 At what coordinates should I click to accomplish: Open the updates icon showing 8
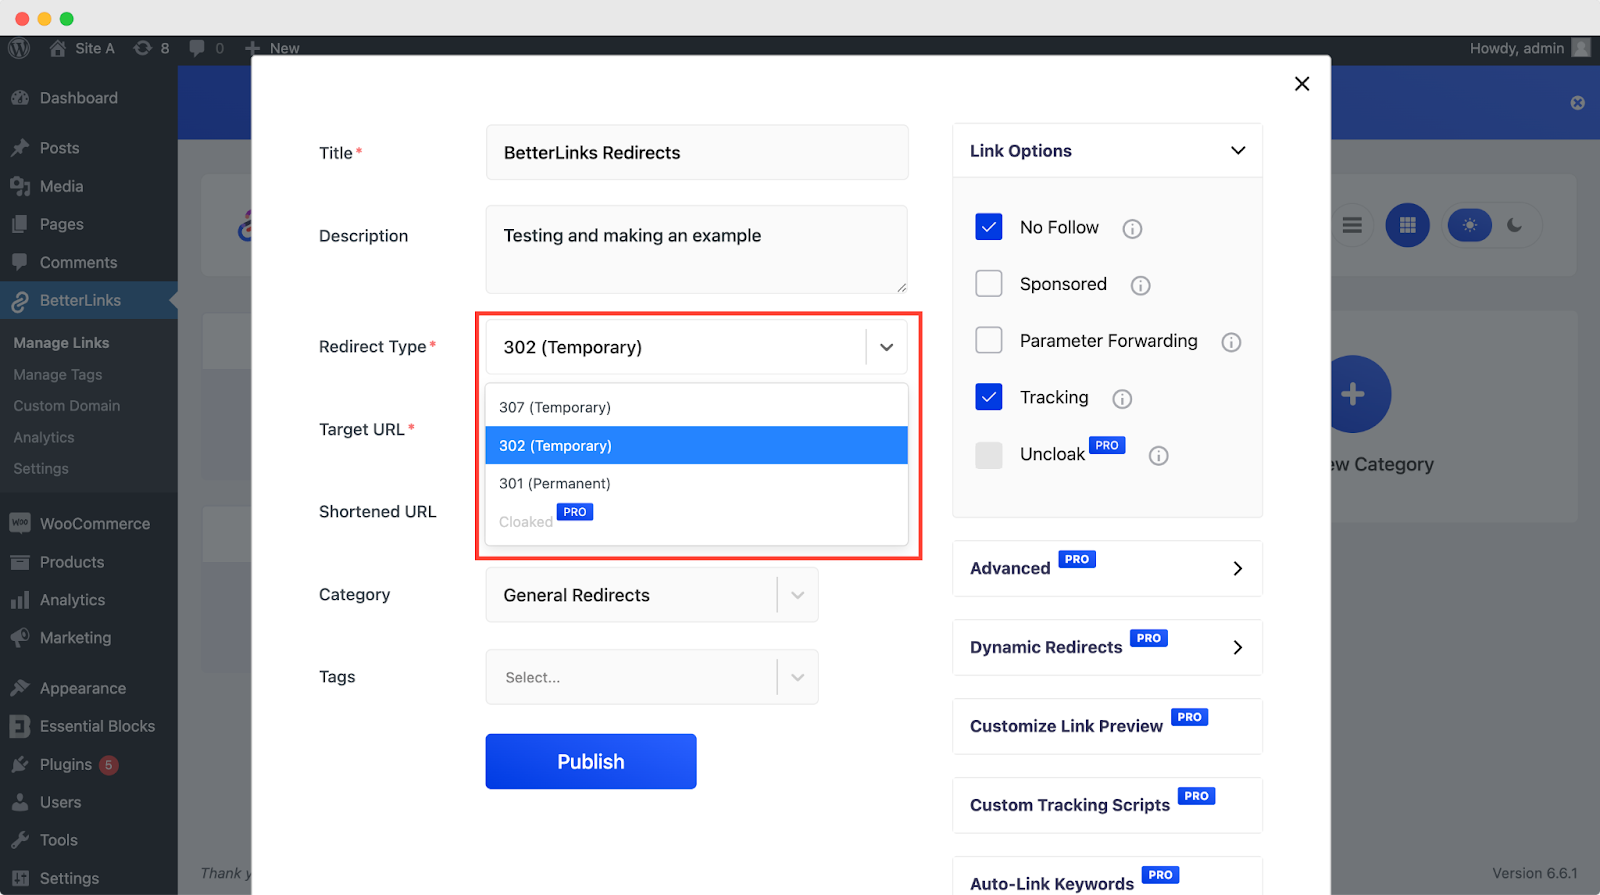[143, 48]
